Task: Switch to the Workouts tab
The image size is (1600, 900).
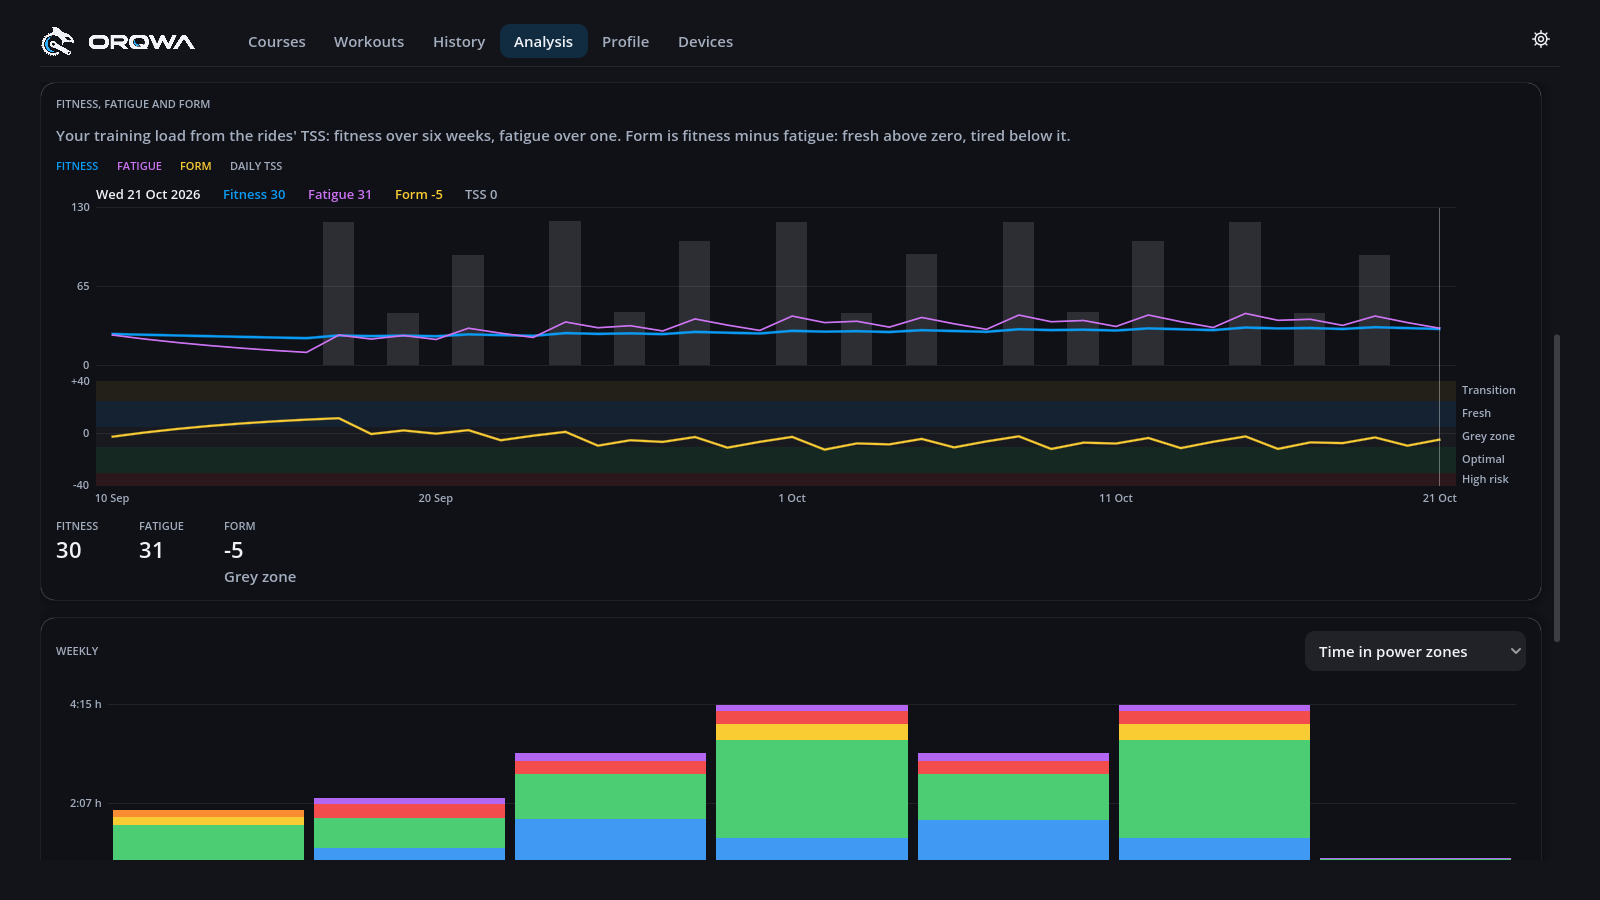Action: click(x=369, y=42)
